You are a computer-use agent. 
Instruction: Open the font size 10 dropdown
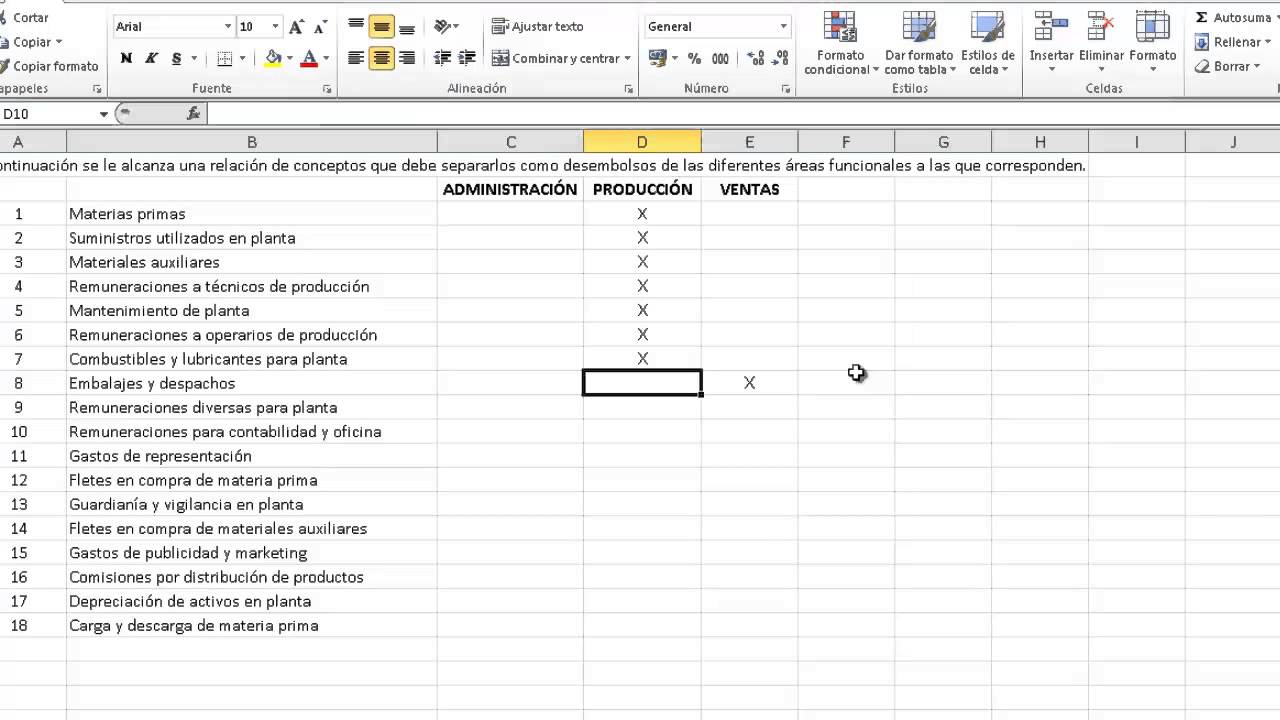click(x=276, y=27)
